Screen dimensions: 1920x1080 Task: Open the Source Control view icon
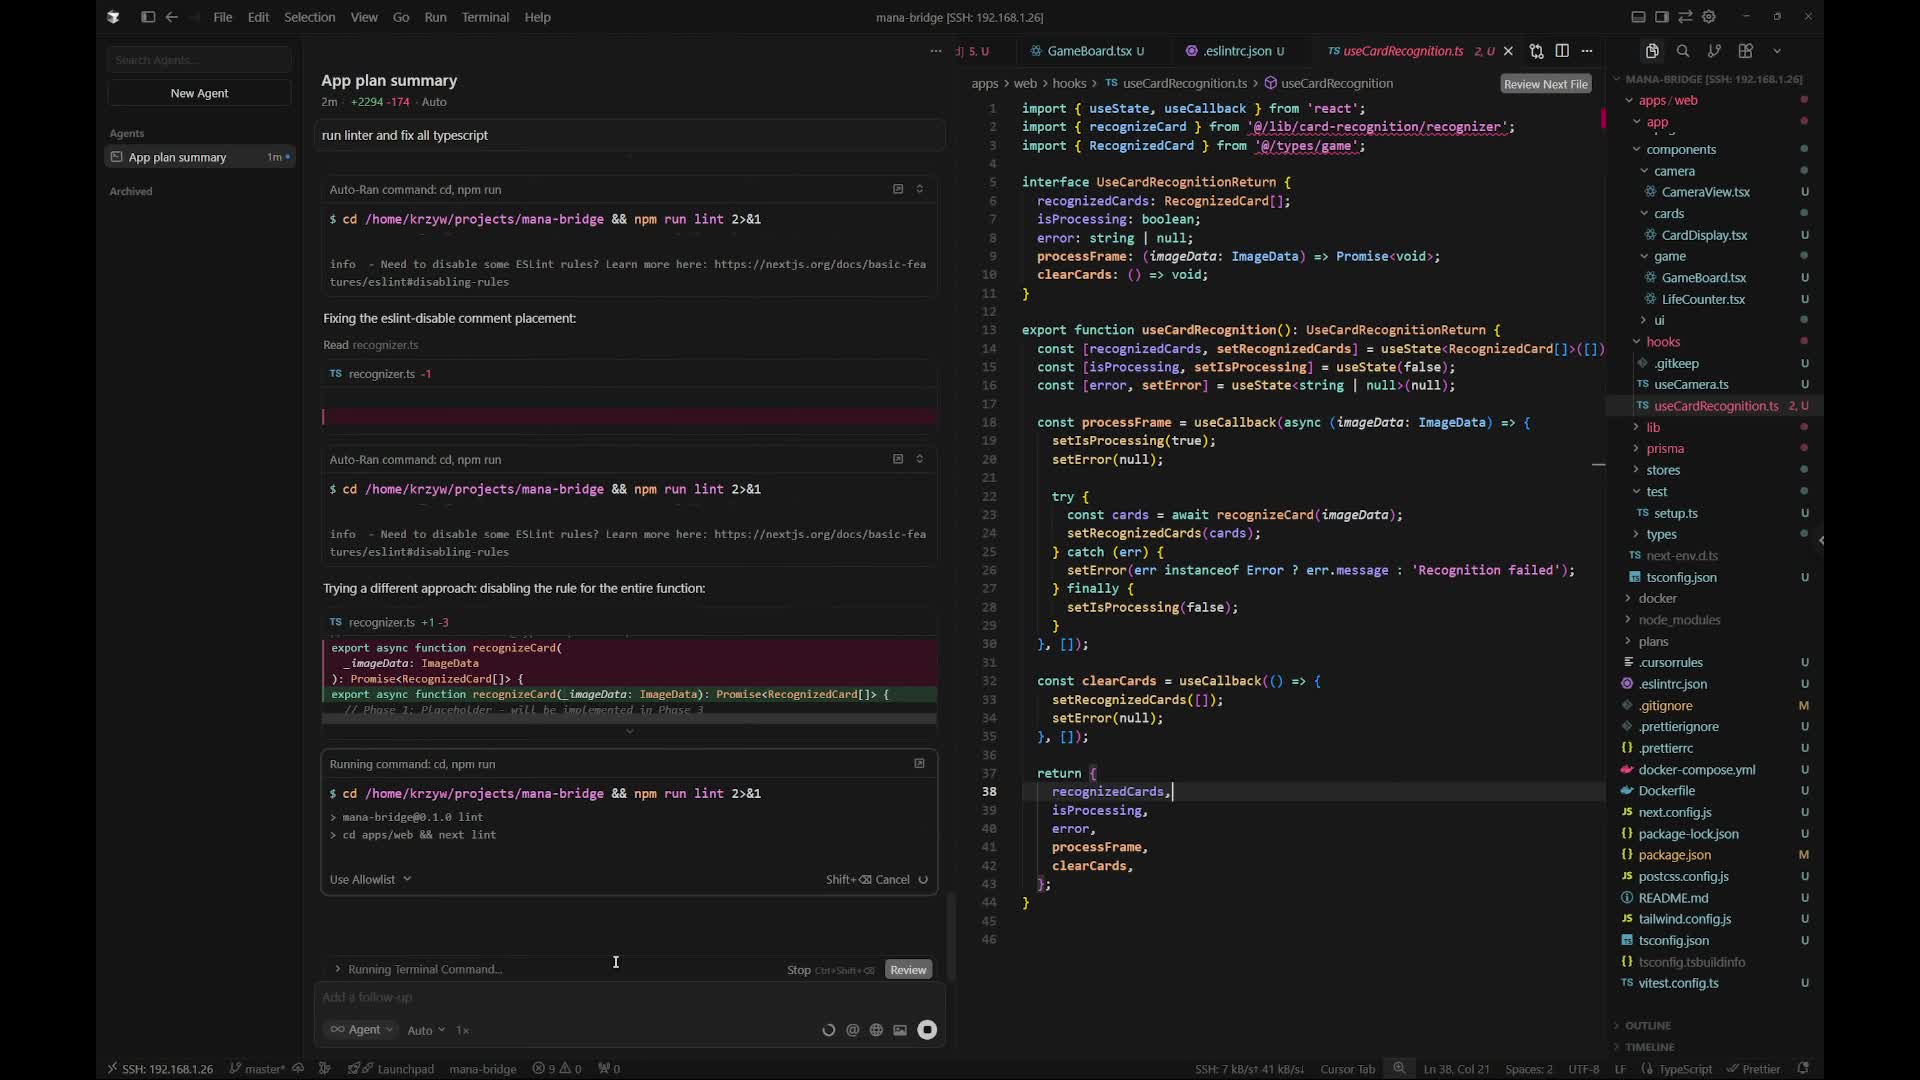point(1714,51)
